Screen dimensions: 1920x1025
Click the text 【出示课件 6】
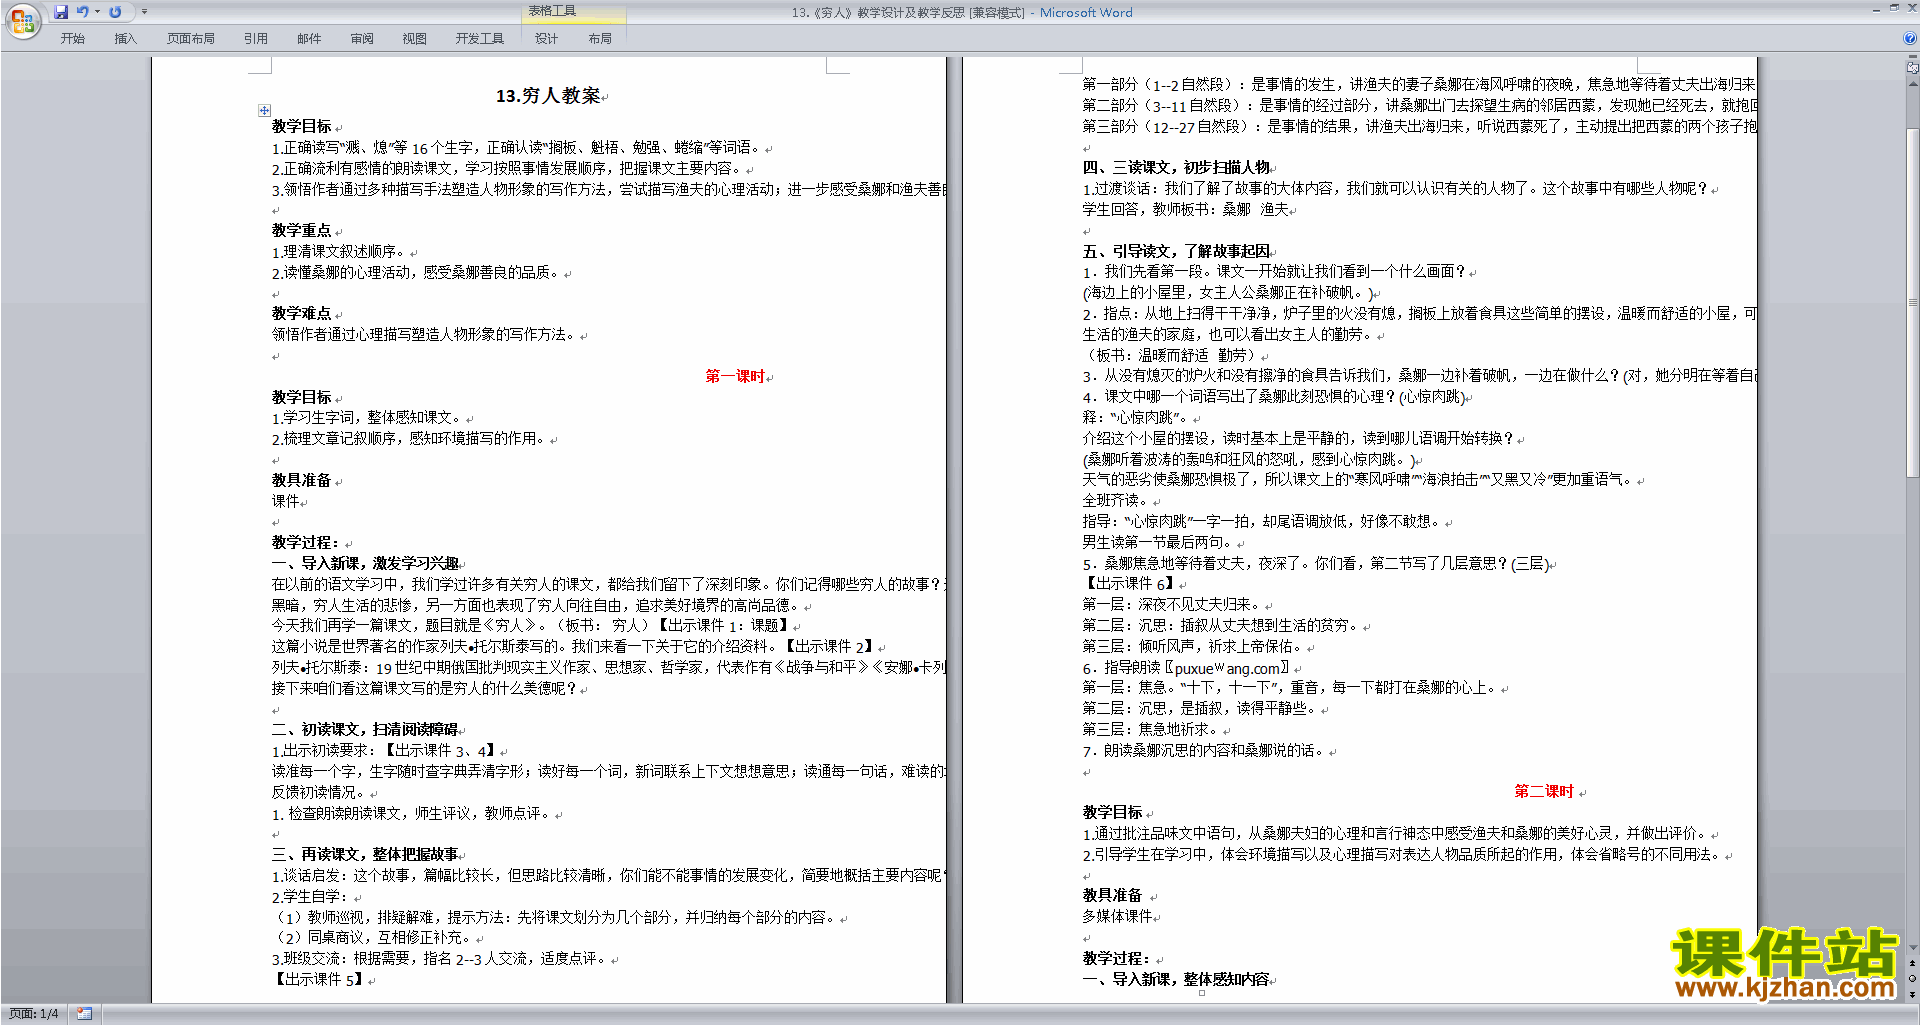tap(1128, 584)
